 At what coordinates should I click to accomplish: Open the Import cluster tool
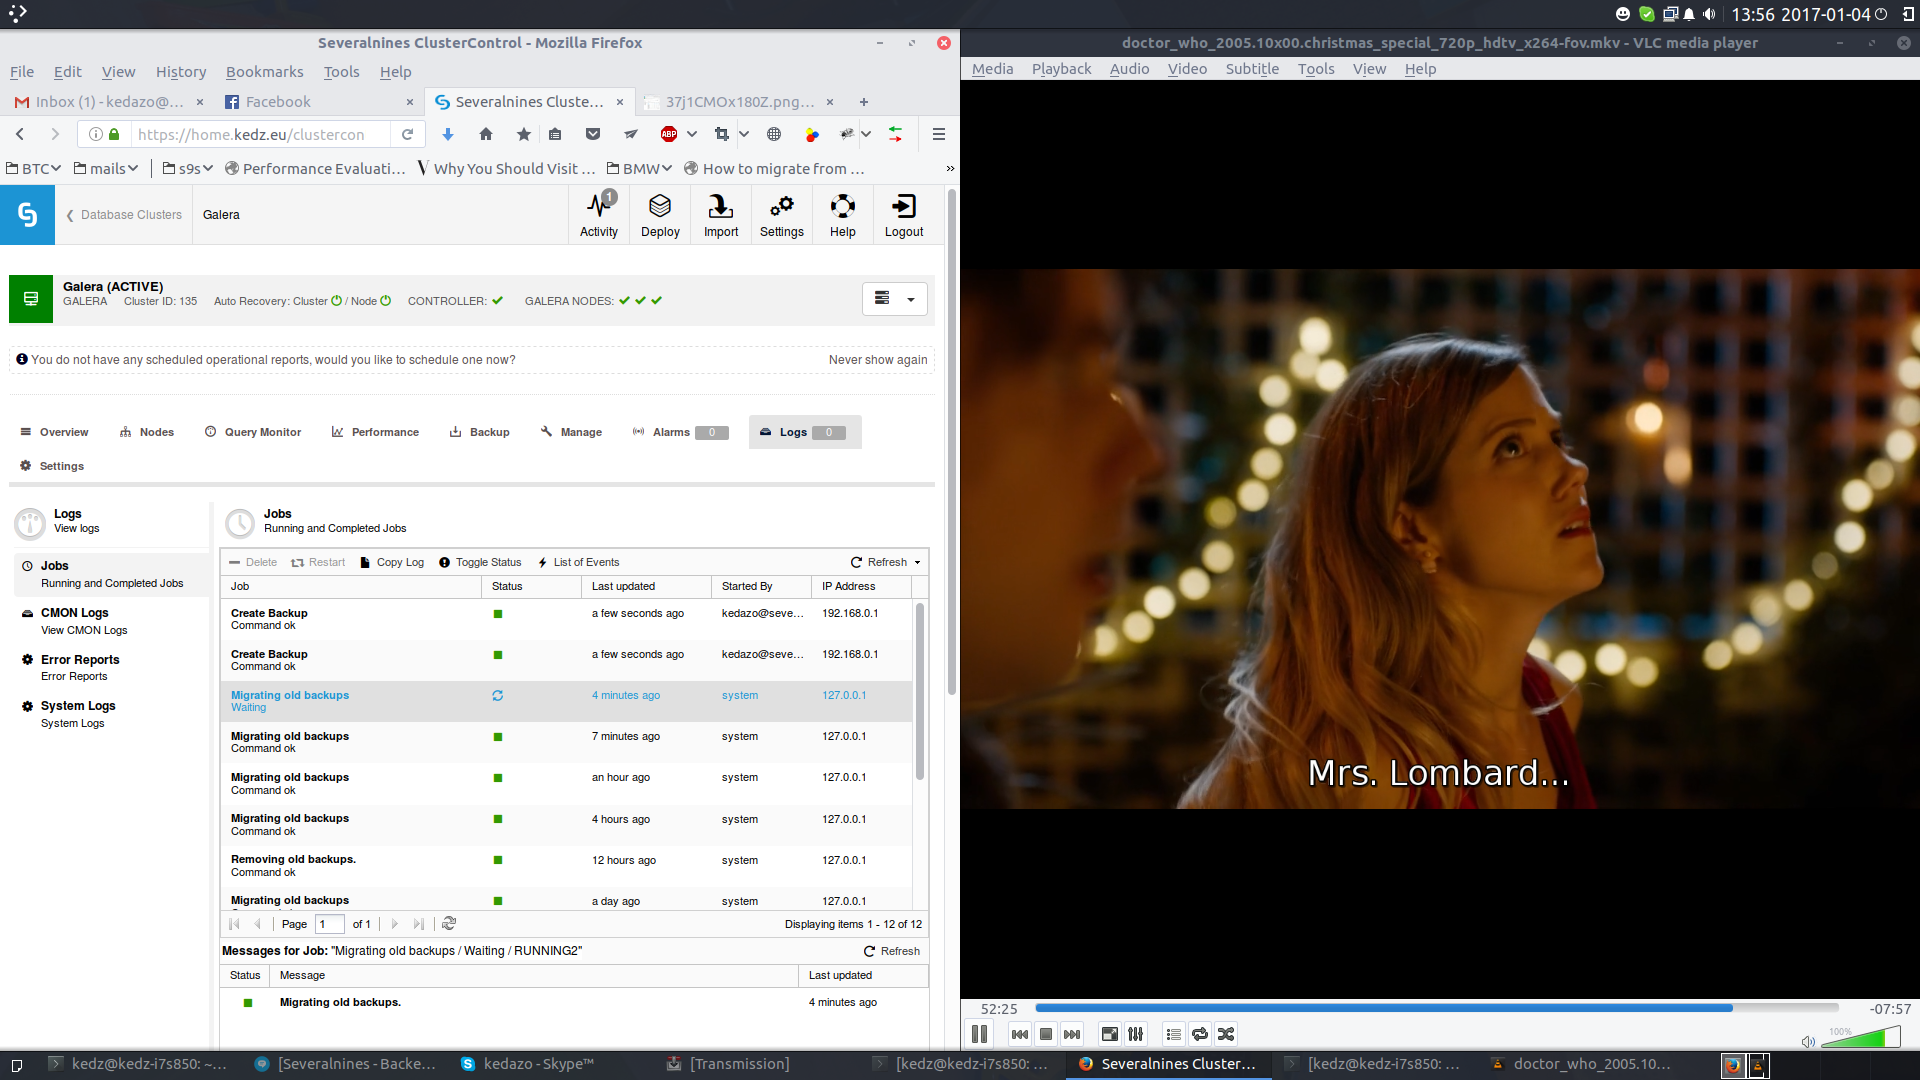[x=721, y=215]
